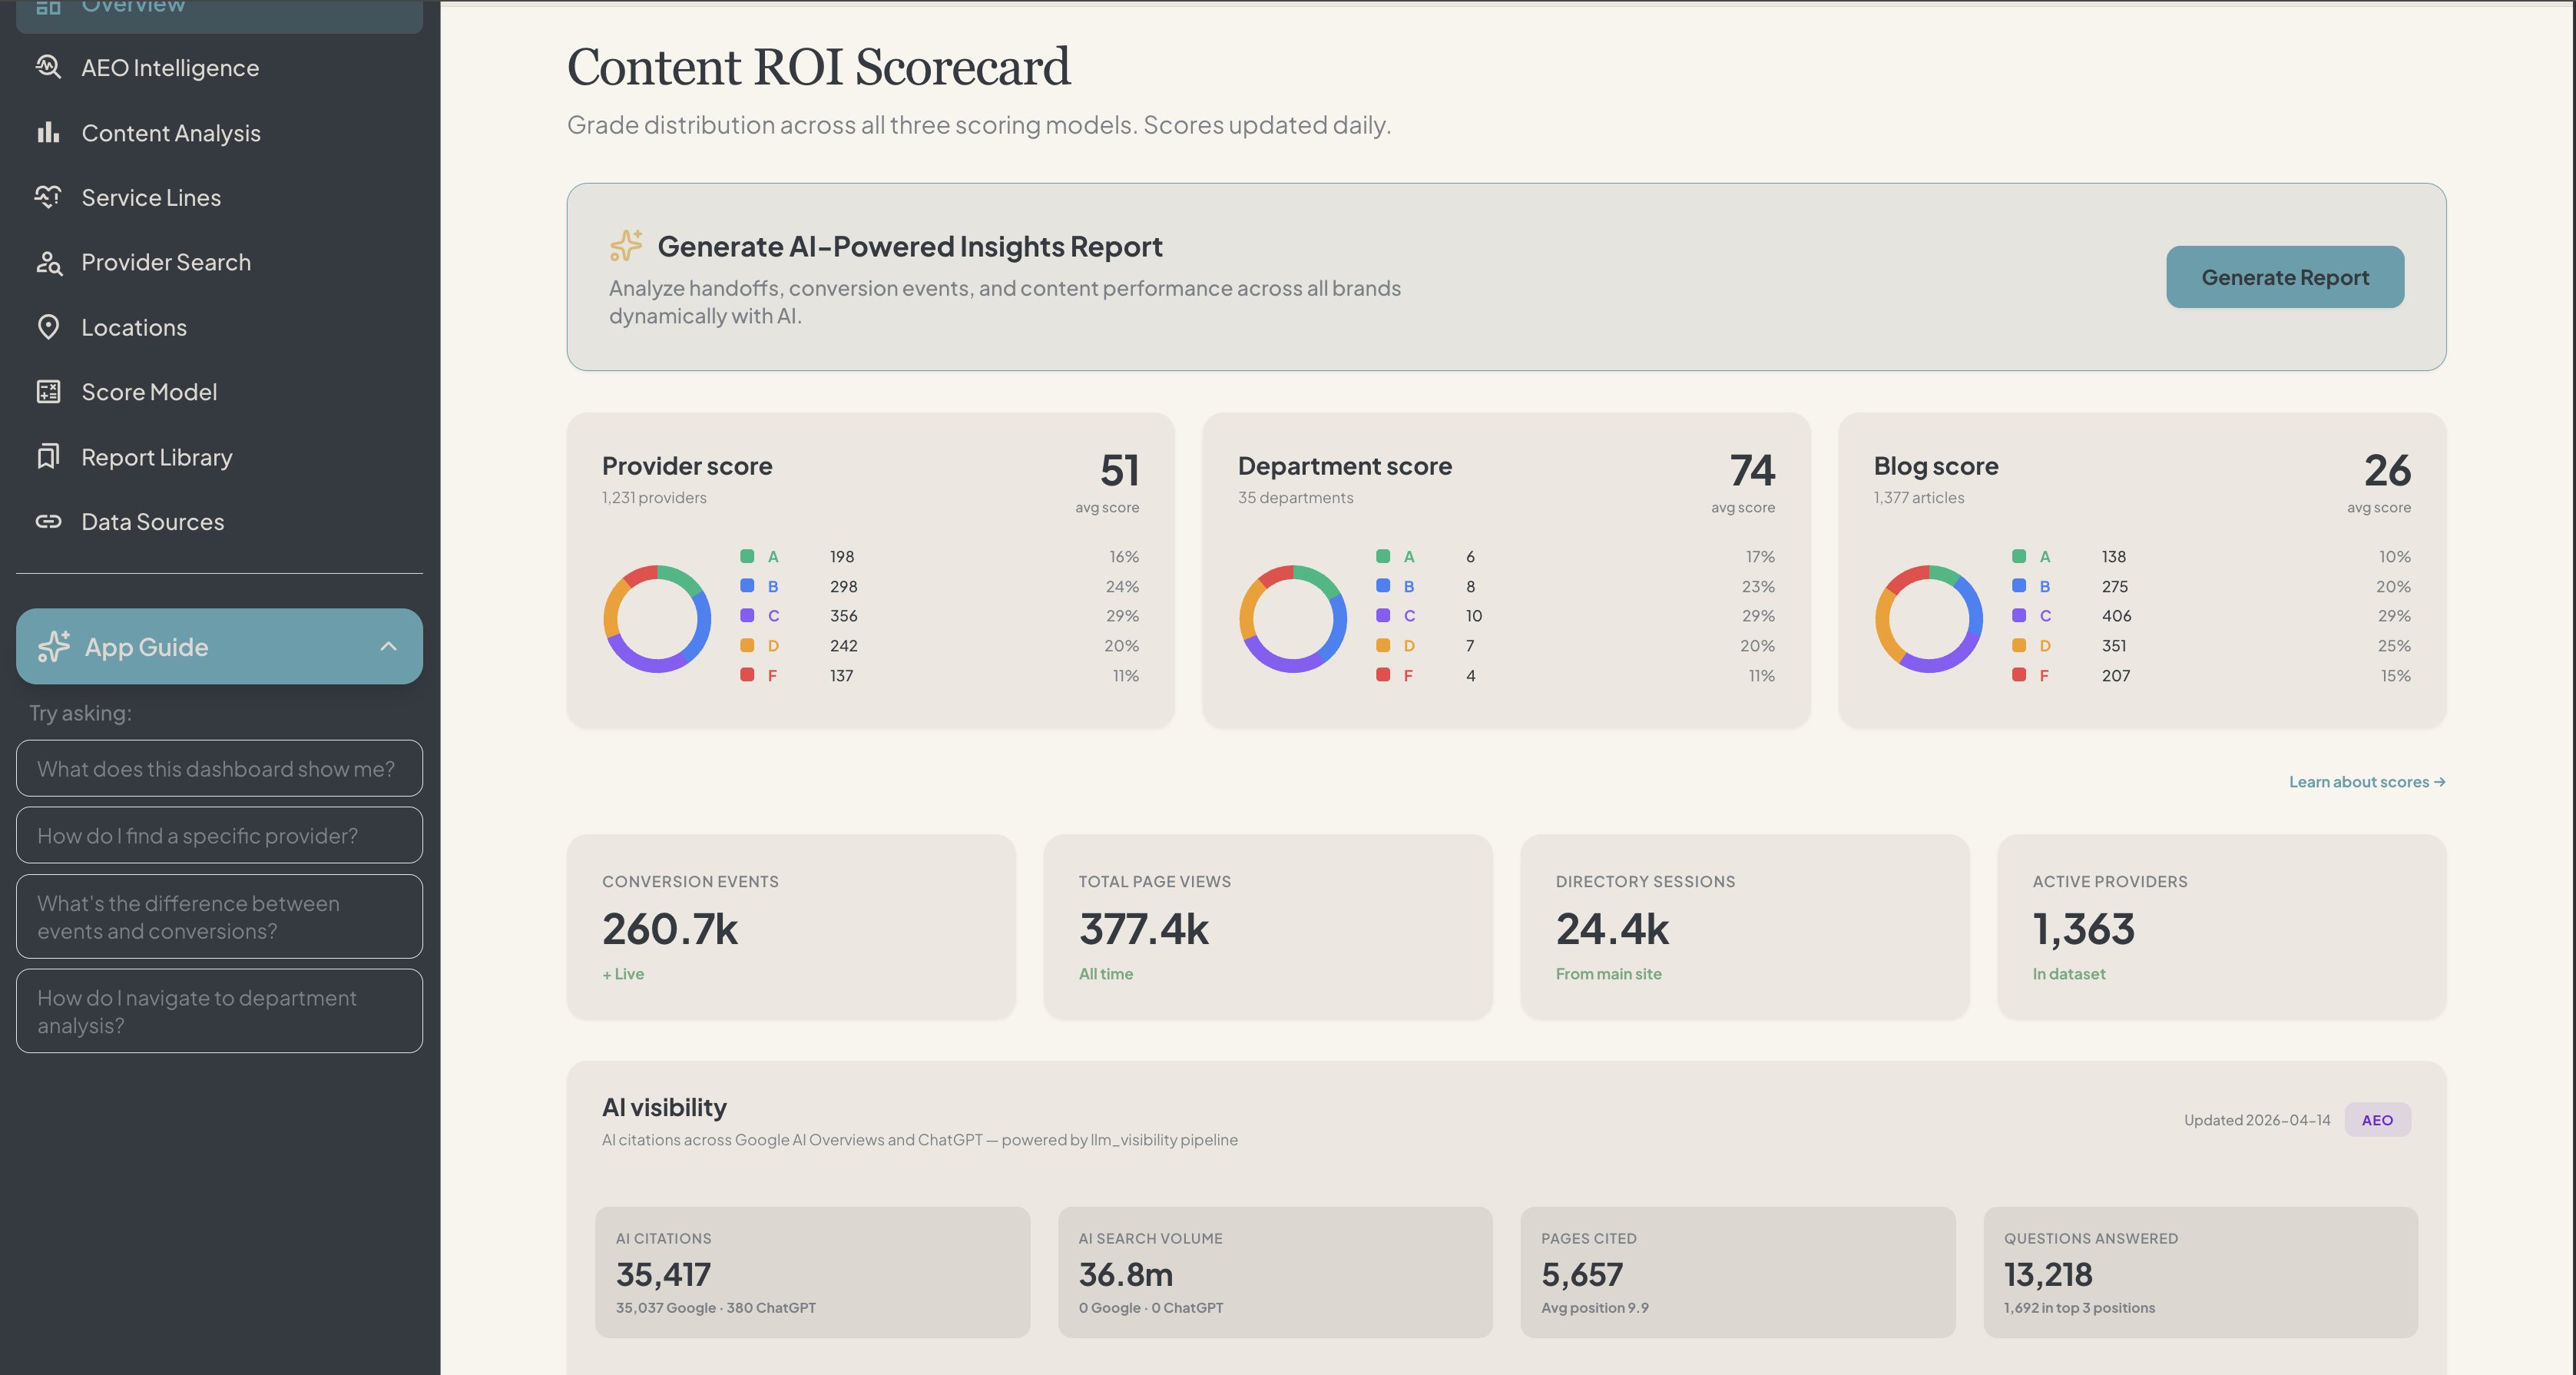The height and width of the screenshot is (1375, 2576).
Task: Click the Blog score donut chart
Action: click(x=1929, y=618)
